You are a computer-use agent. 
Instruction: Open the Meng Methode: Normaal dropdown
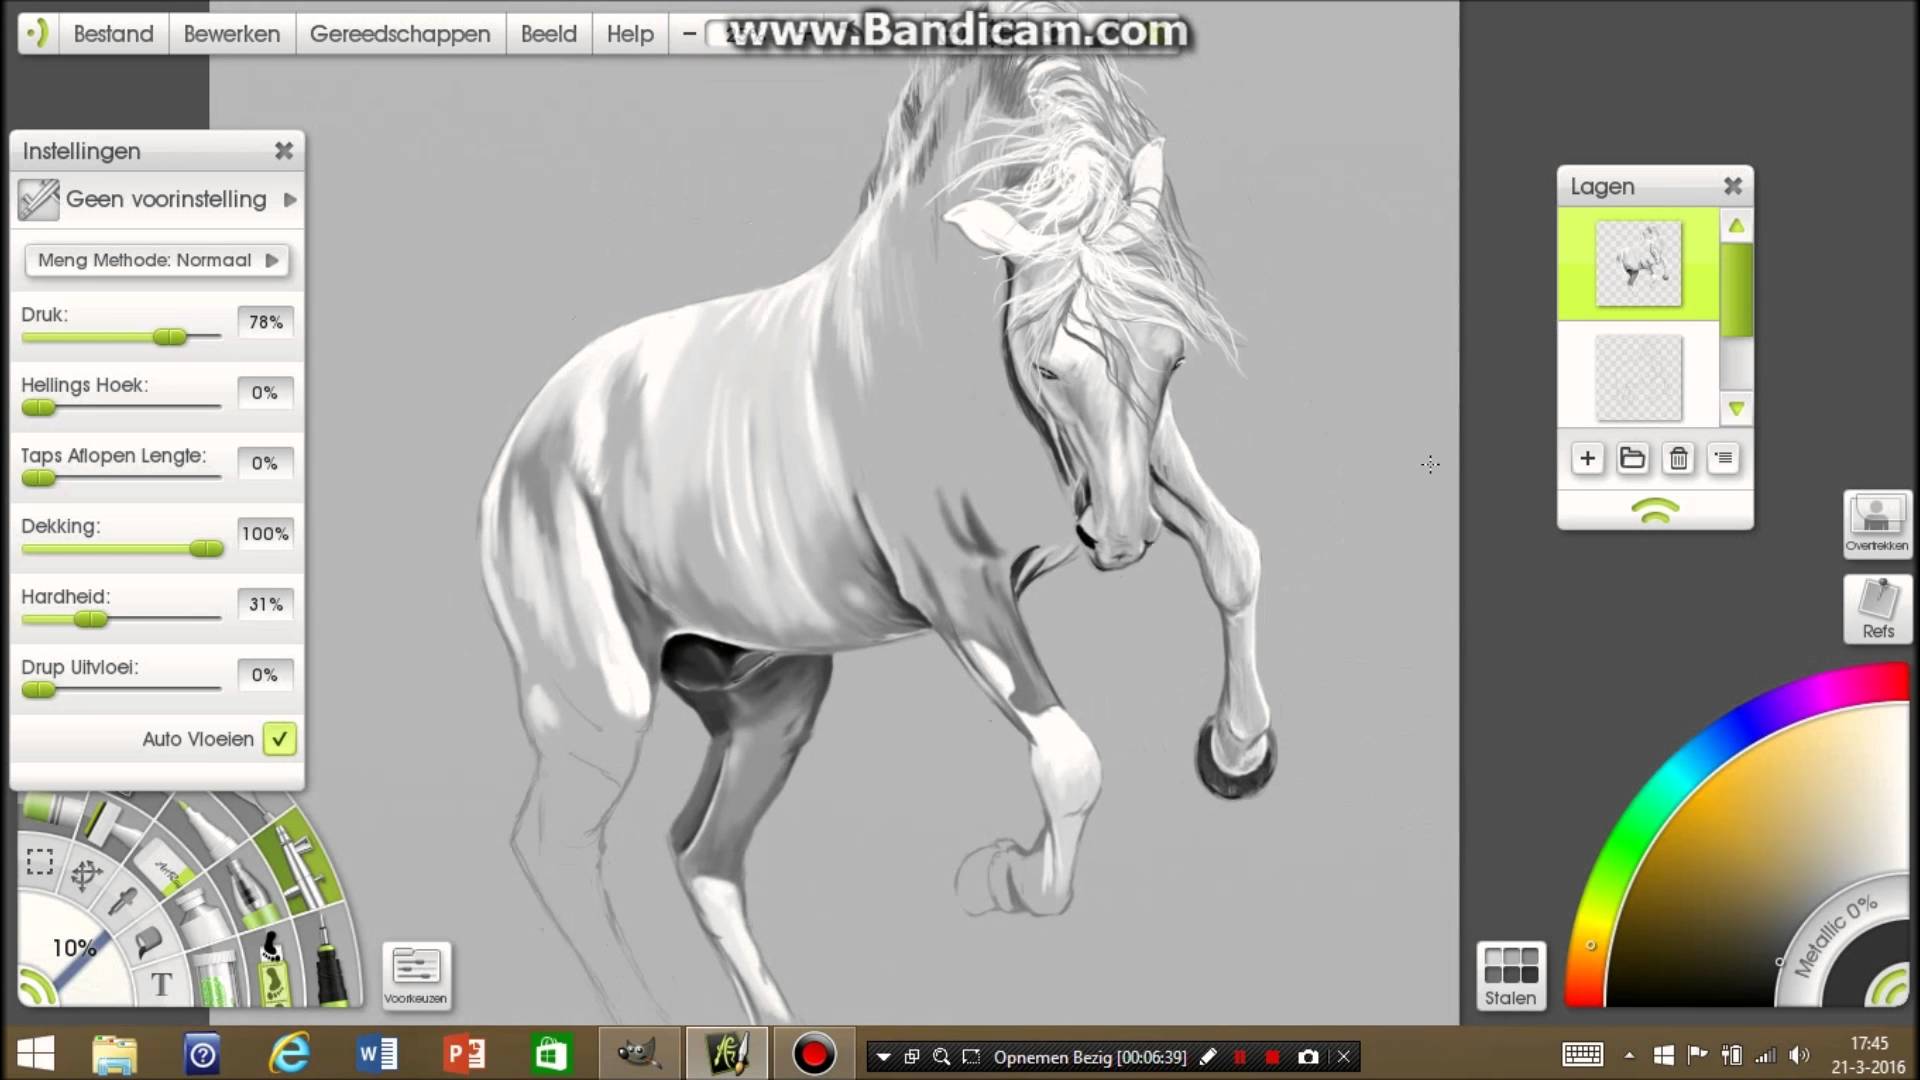pyautogui.click(x=156, y=260)
